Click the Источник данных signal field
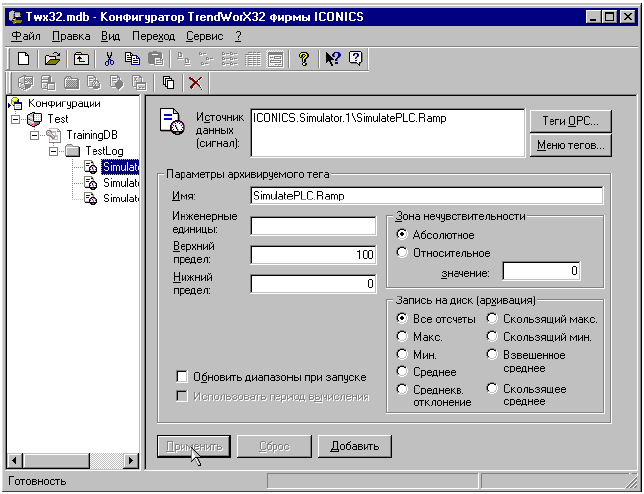 (388, 133)
